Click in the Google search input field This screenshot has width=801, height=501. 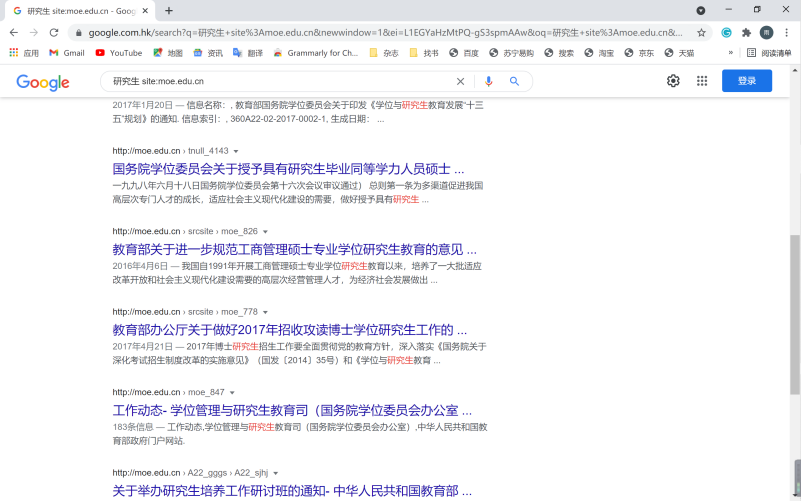[281, 81]
